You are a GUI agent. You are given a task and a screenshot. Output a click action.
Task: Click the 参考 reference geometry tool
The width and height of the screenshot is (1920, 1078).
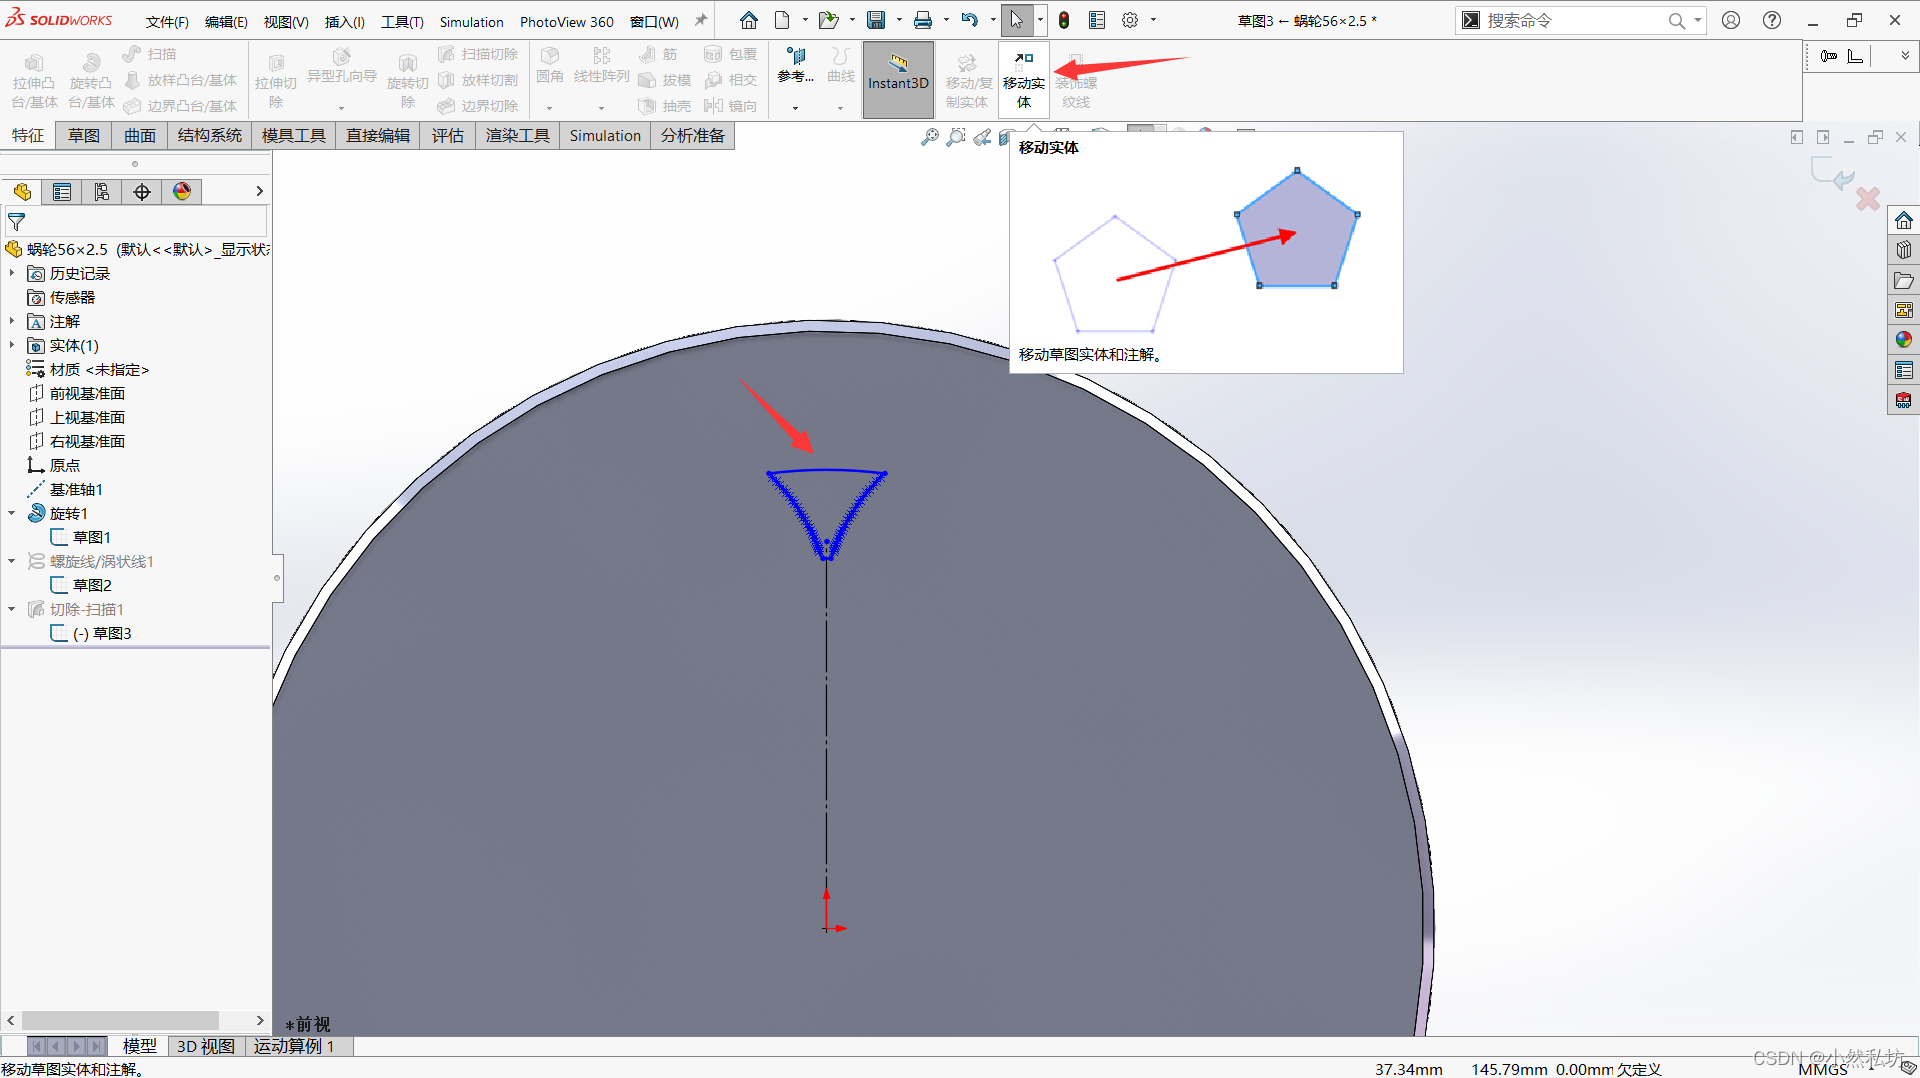tap(796, 66)
